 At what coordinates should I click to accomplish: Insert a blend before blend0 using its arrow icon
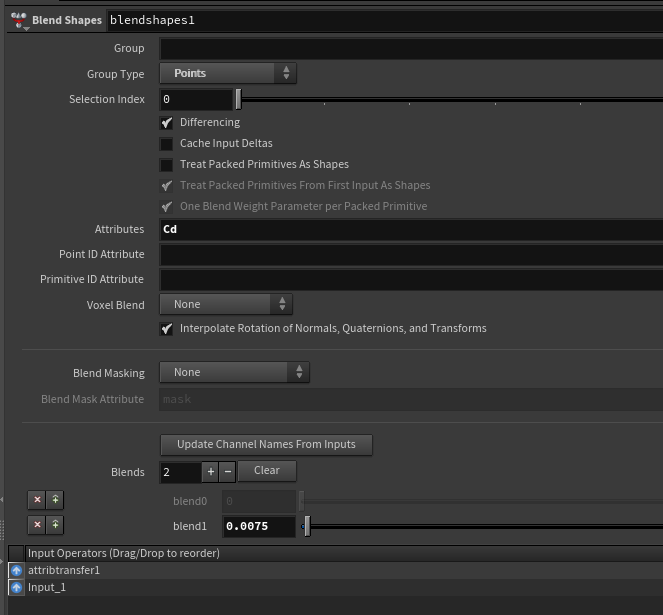pos(55,500)
